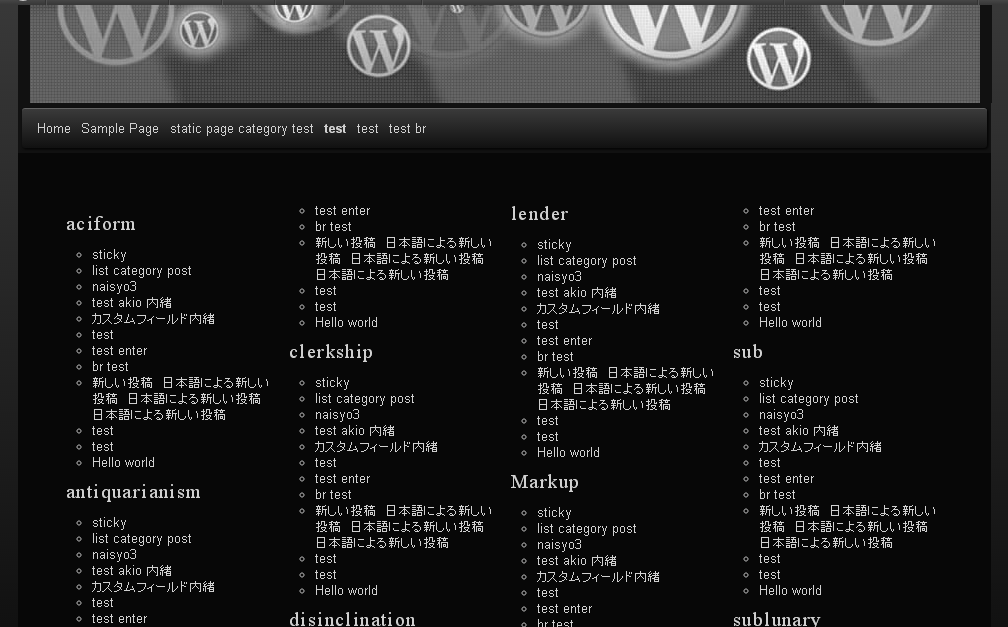Open the 新しい投稿 post under lender
This screenshot has width=1008, height=627.
(626, 388)
